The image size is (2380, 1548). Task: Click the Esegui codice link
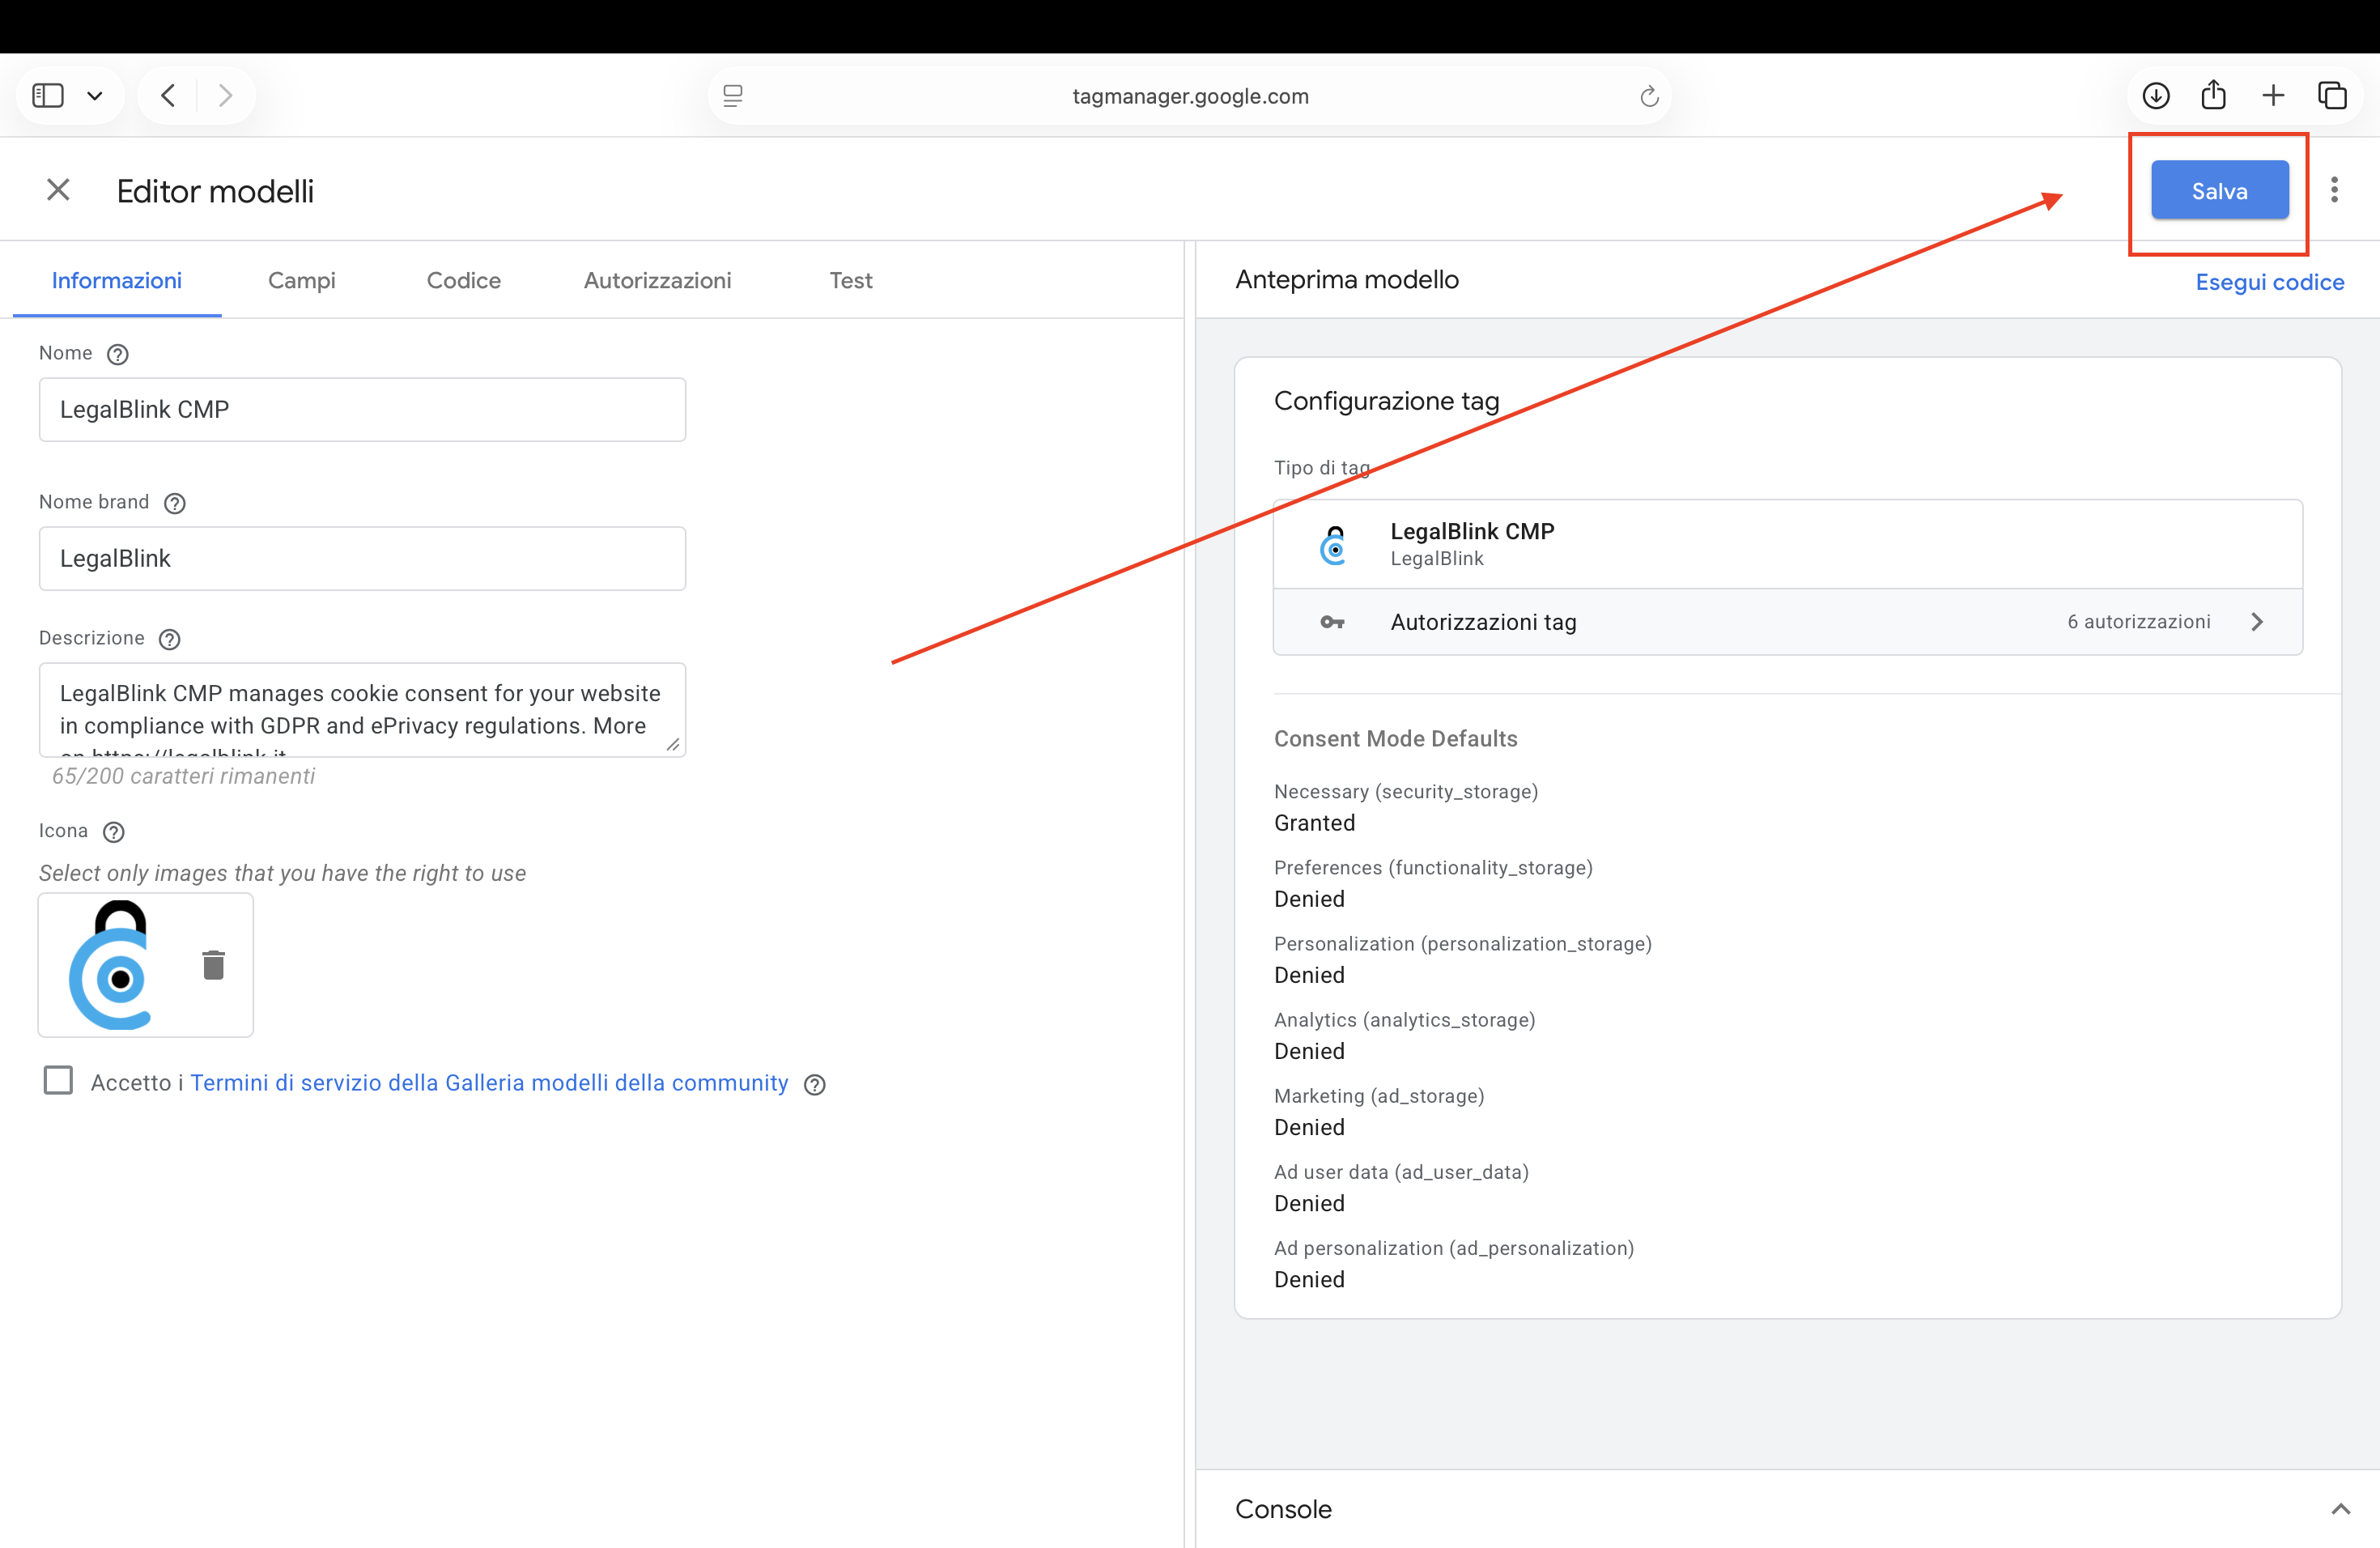coord(2269,282)
